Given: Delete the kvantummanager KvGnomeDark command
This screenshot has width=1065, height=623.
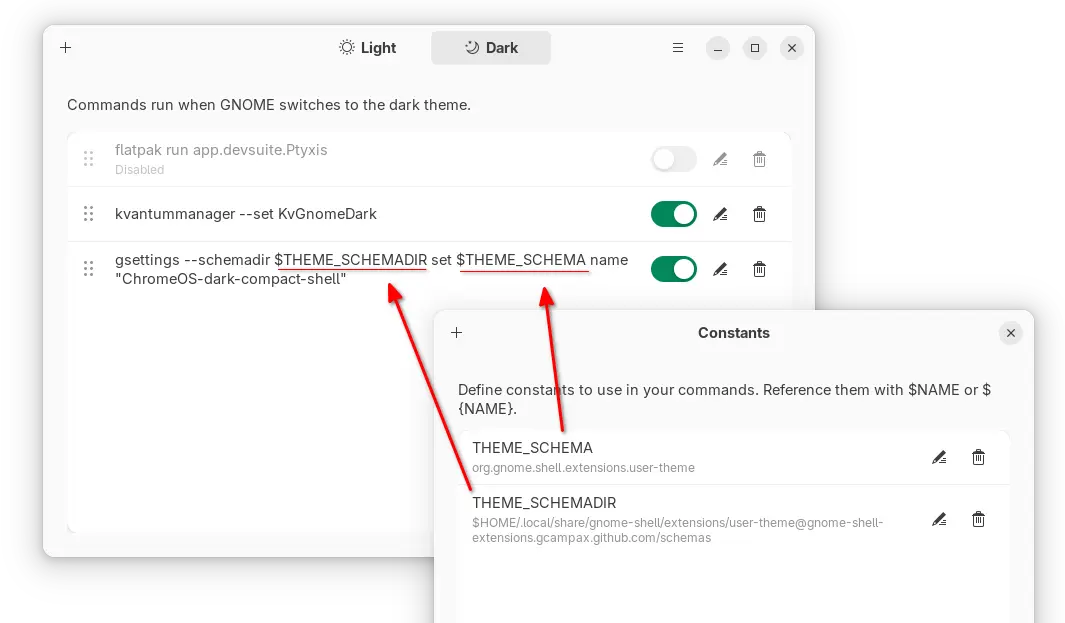Looking at the screenshot, I should coord(759,214).
